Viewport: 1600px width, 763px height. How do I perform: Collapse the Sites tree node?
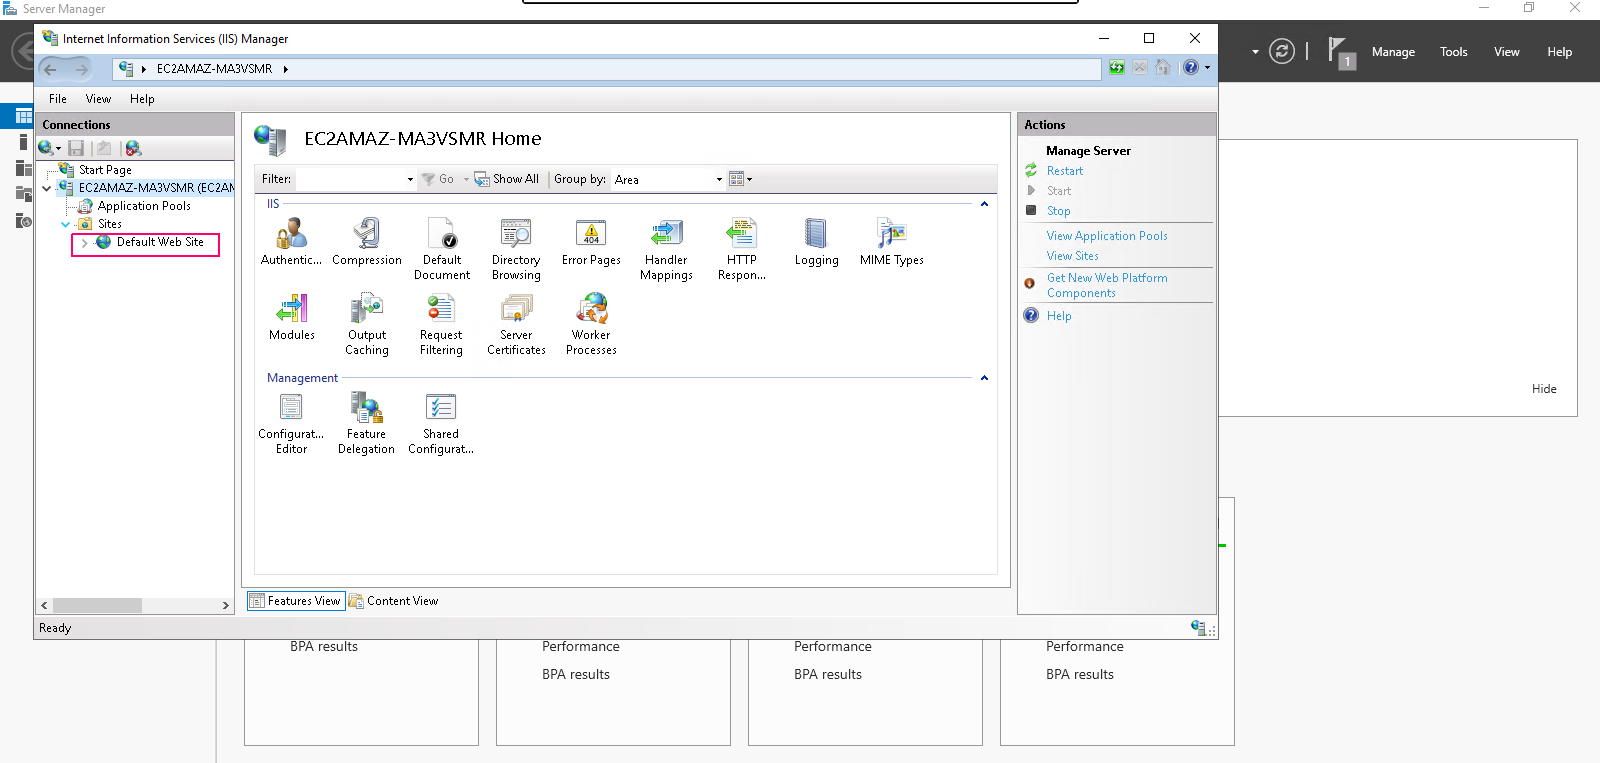[x=65, y=224]
